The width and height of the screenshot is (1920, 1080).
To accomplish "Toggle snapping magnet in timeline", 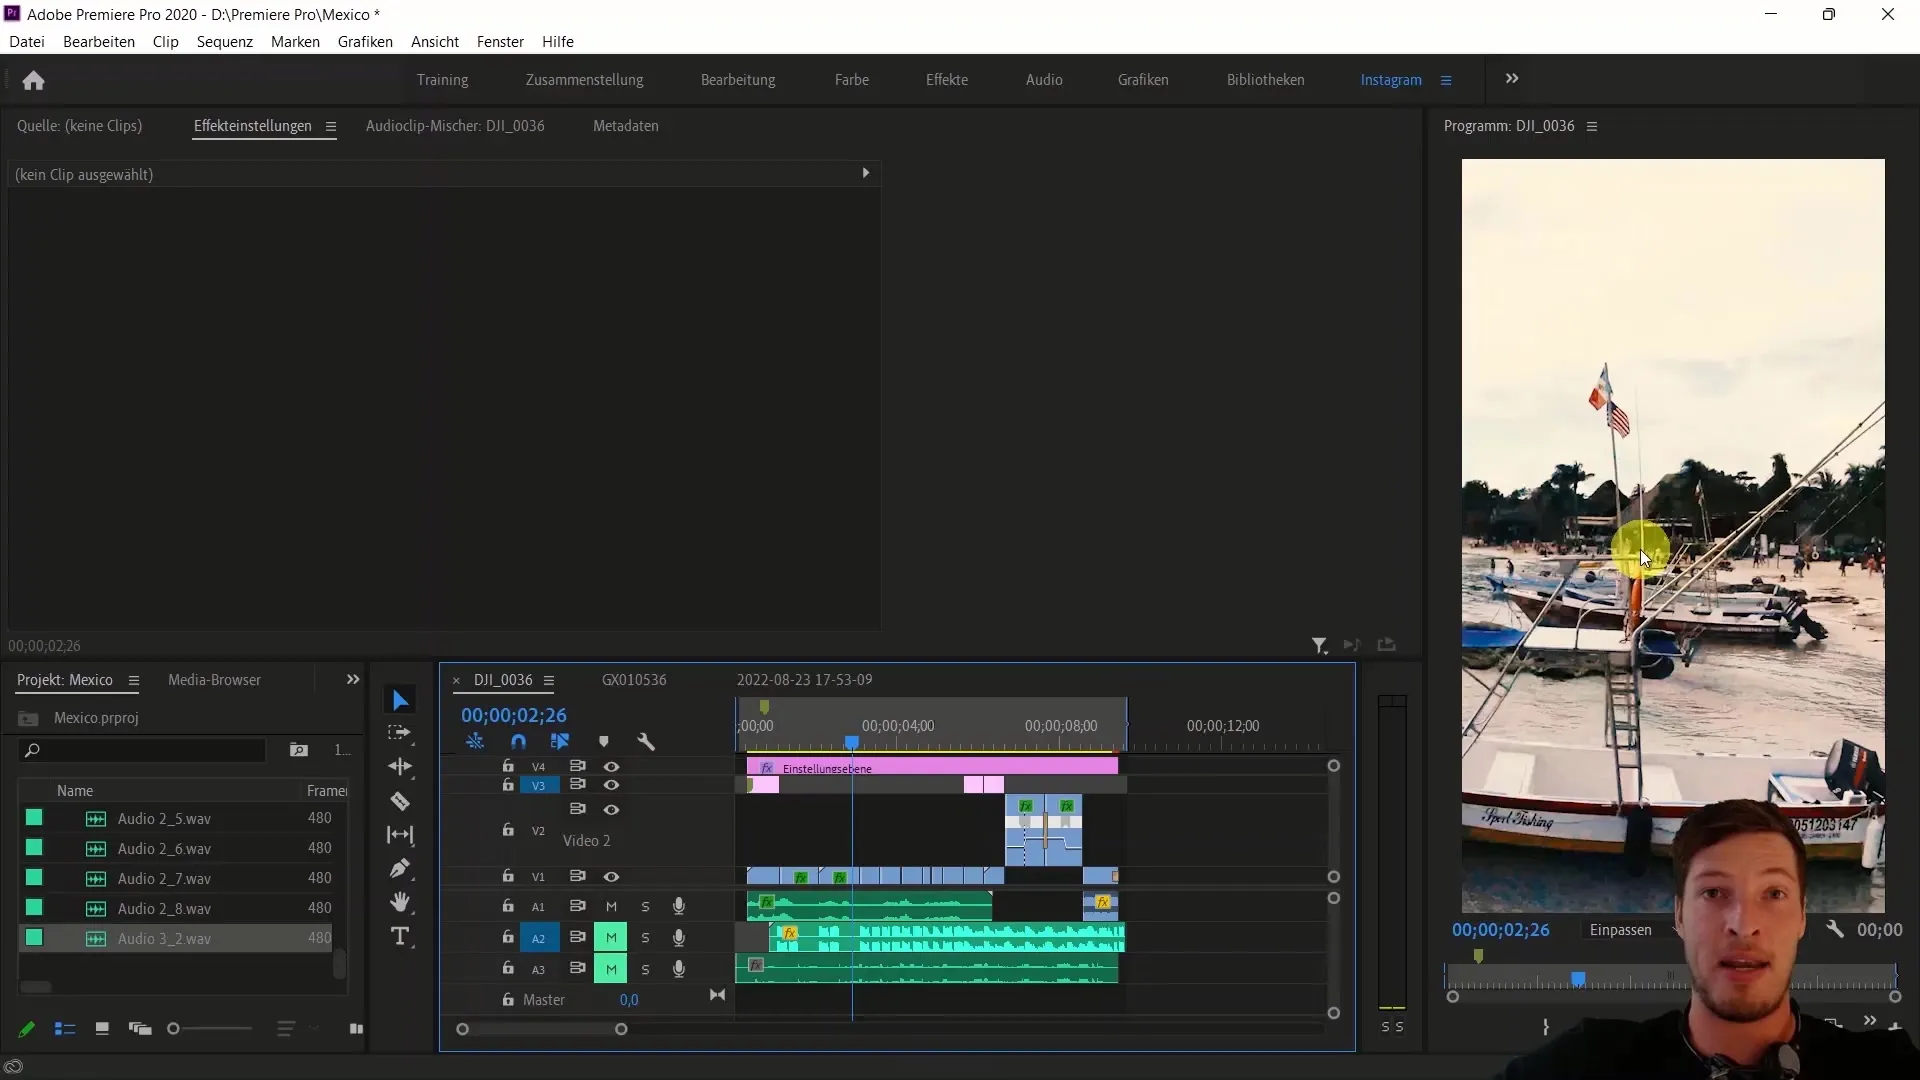I will (518, 742).
